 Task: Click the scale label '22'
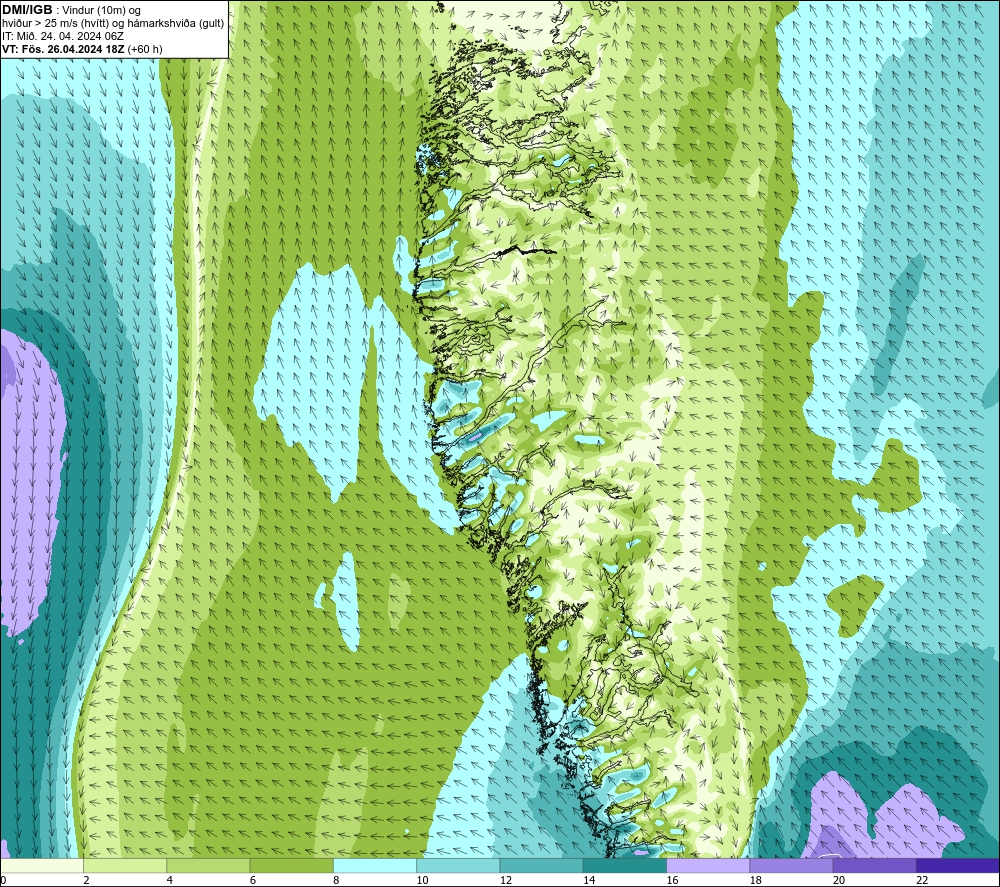coord(922,881)
